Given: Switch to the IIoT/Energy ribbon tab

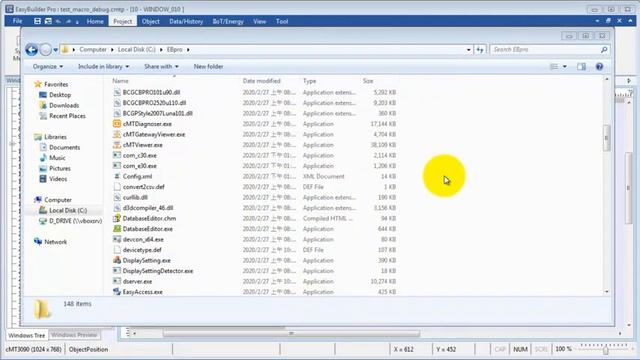Looking at the screenshot, I should 228,21.
